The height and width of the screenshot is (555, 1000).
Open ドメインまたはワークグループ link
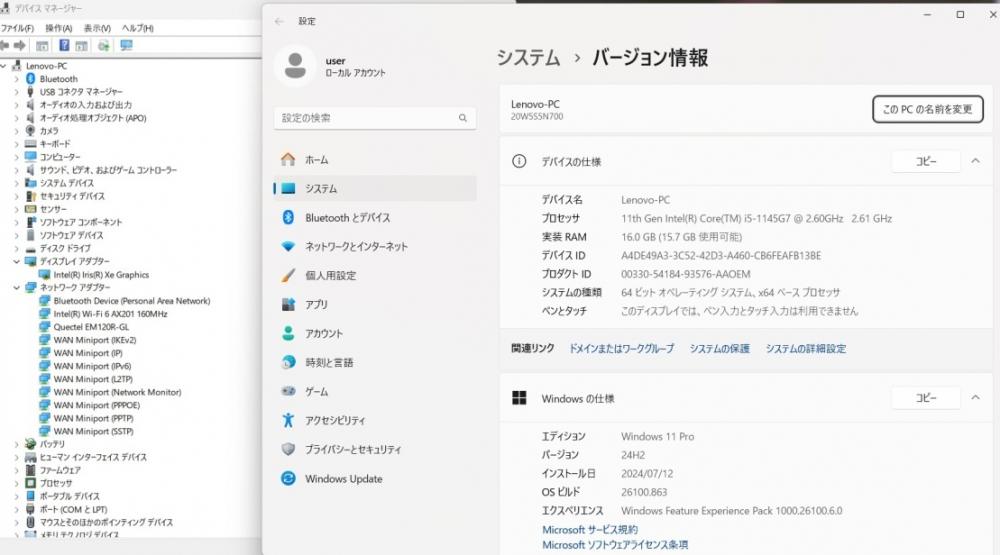tap(621, 348)
